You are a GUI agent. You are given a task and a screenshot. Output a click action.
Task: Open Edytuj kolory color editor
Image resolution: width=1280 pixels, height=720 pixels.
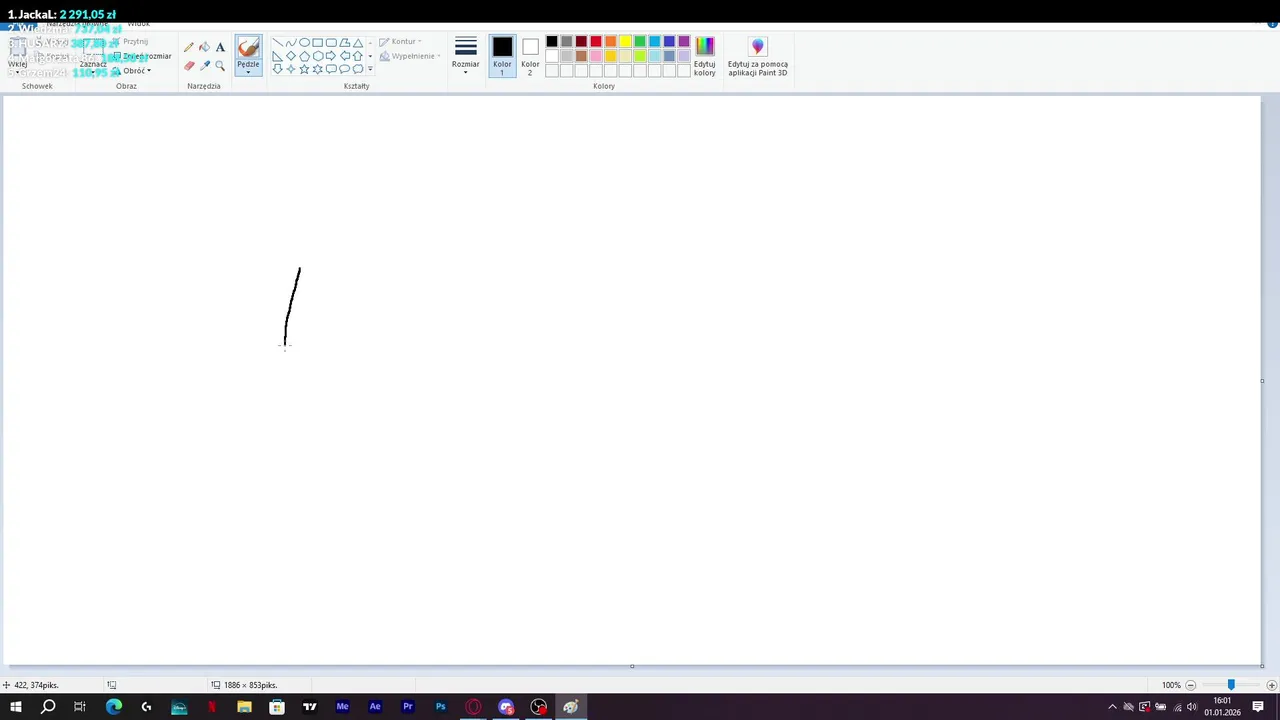click(705, 56)
